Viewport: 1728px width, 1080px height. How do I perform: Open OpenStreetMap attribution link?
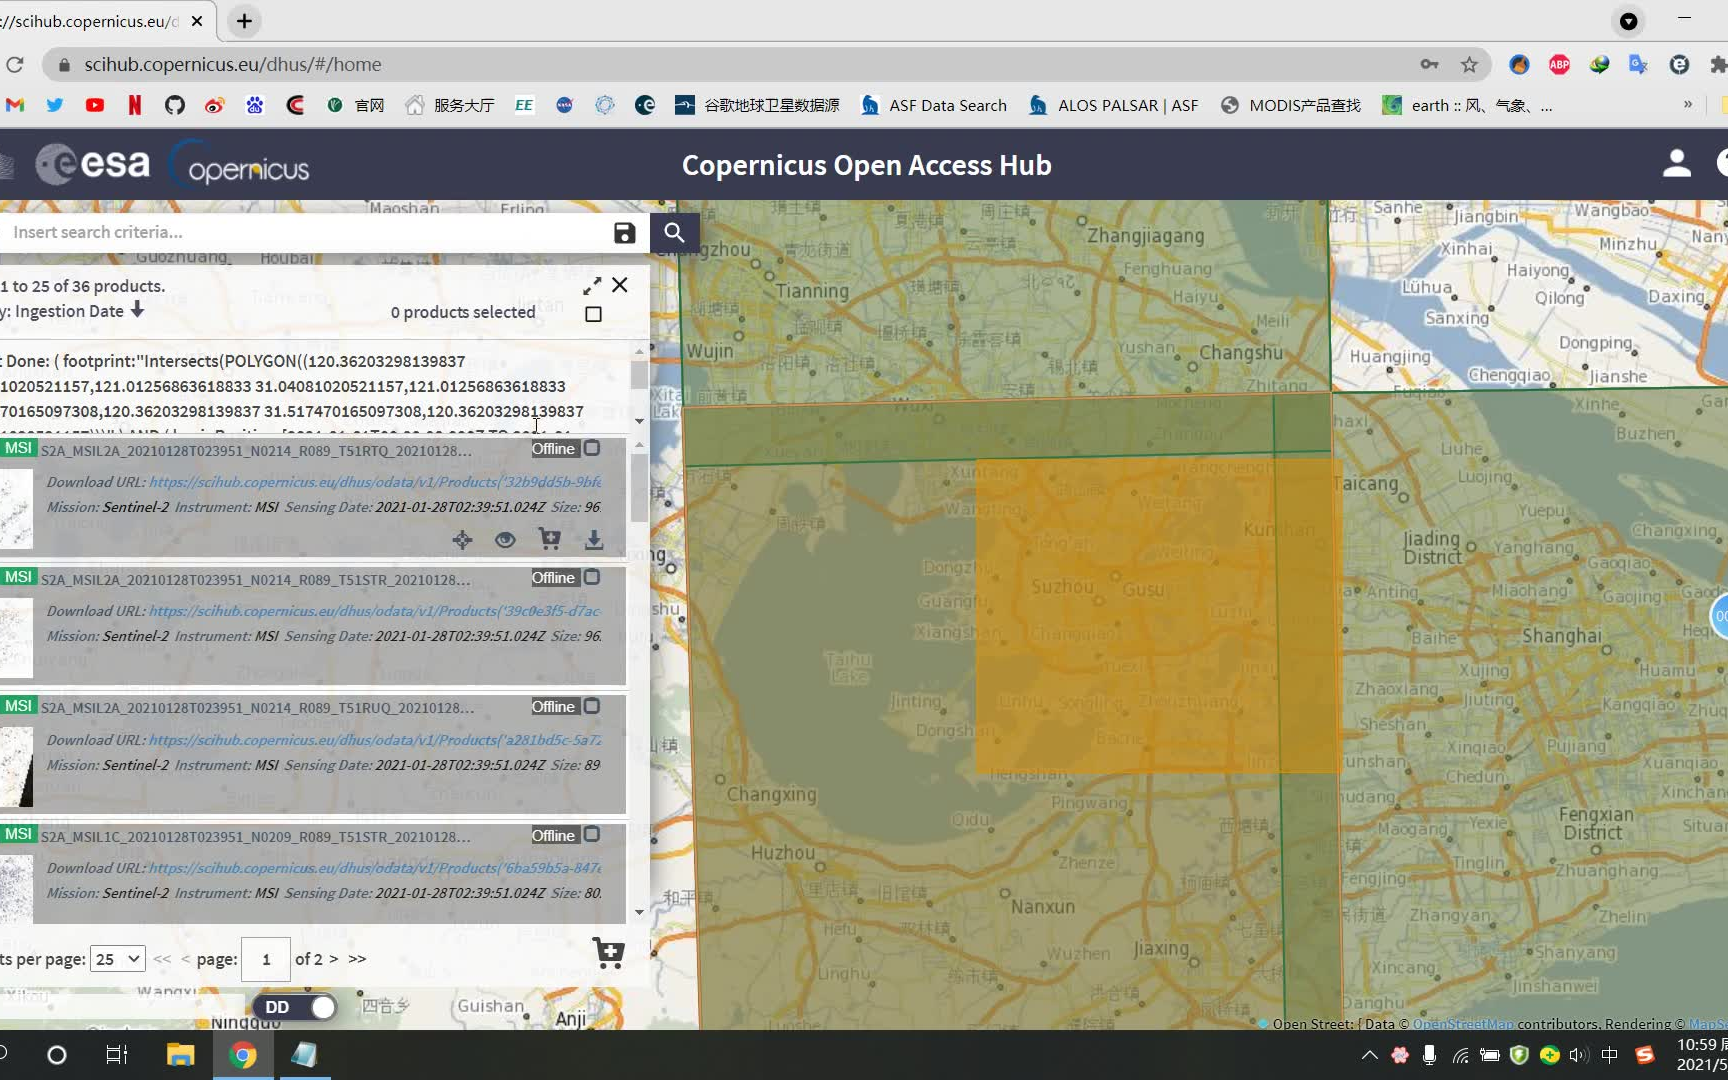tap(1463, 1023)
